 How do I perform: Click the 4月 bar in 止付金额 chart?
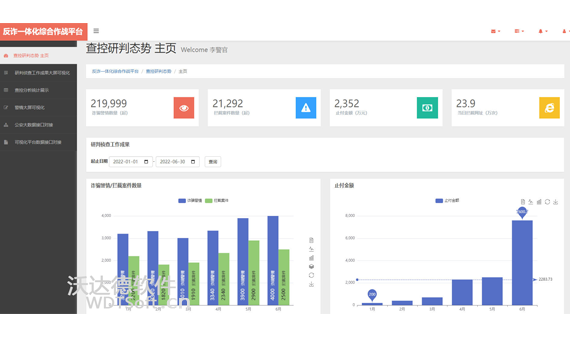[462, 292]
